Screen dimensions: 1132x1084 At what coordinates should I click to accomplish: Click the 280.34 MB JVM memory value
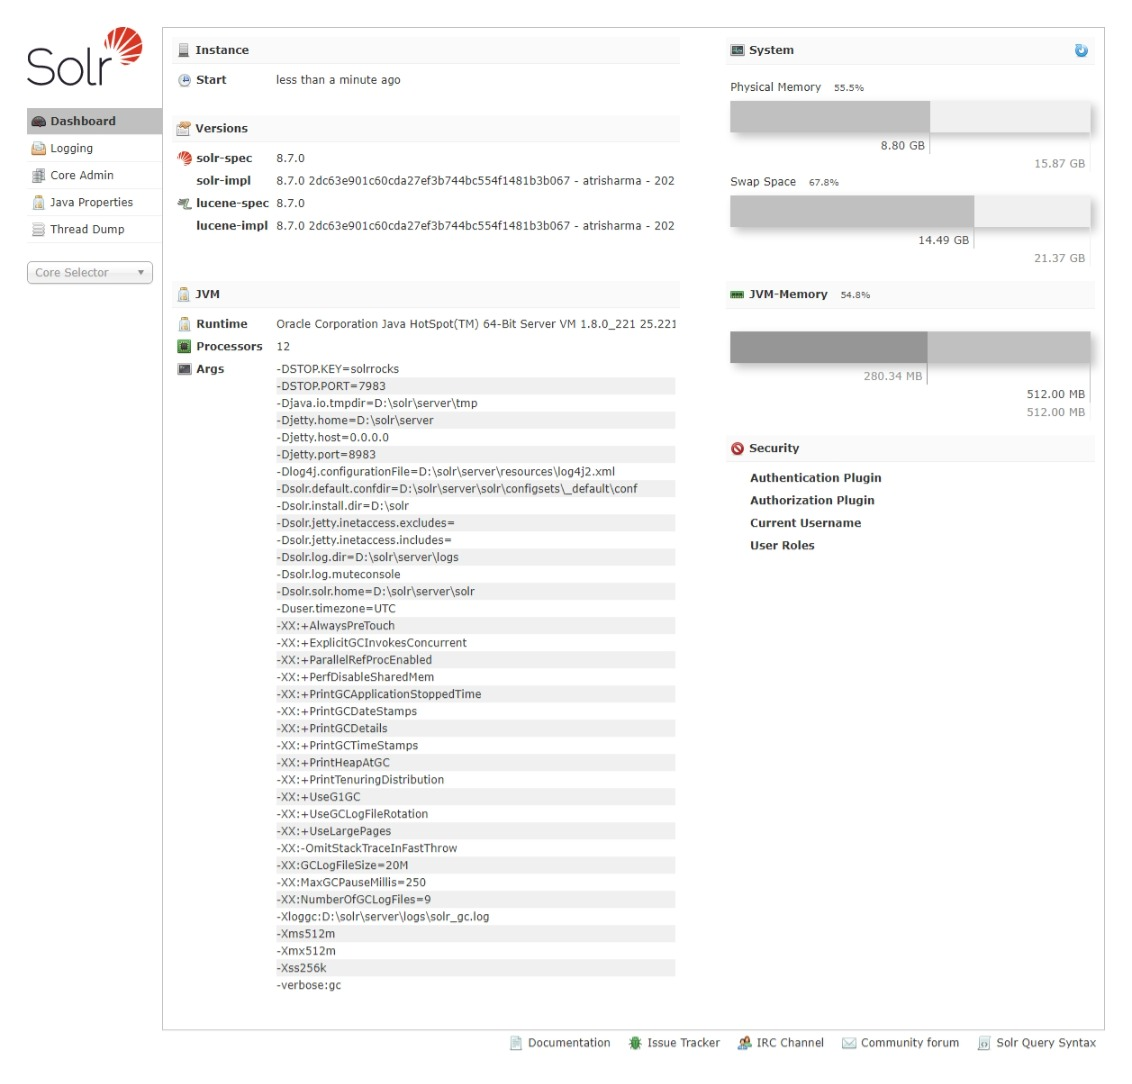tap(893, 377)
